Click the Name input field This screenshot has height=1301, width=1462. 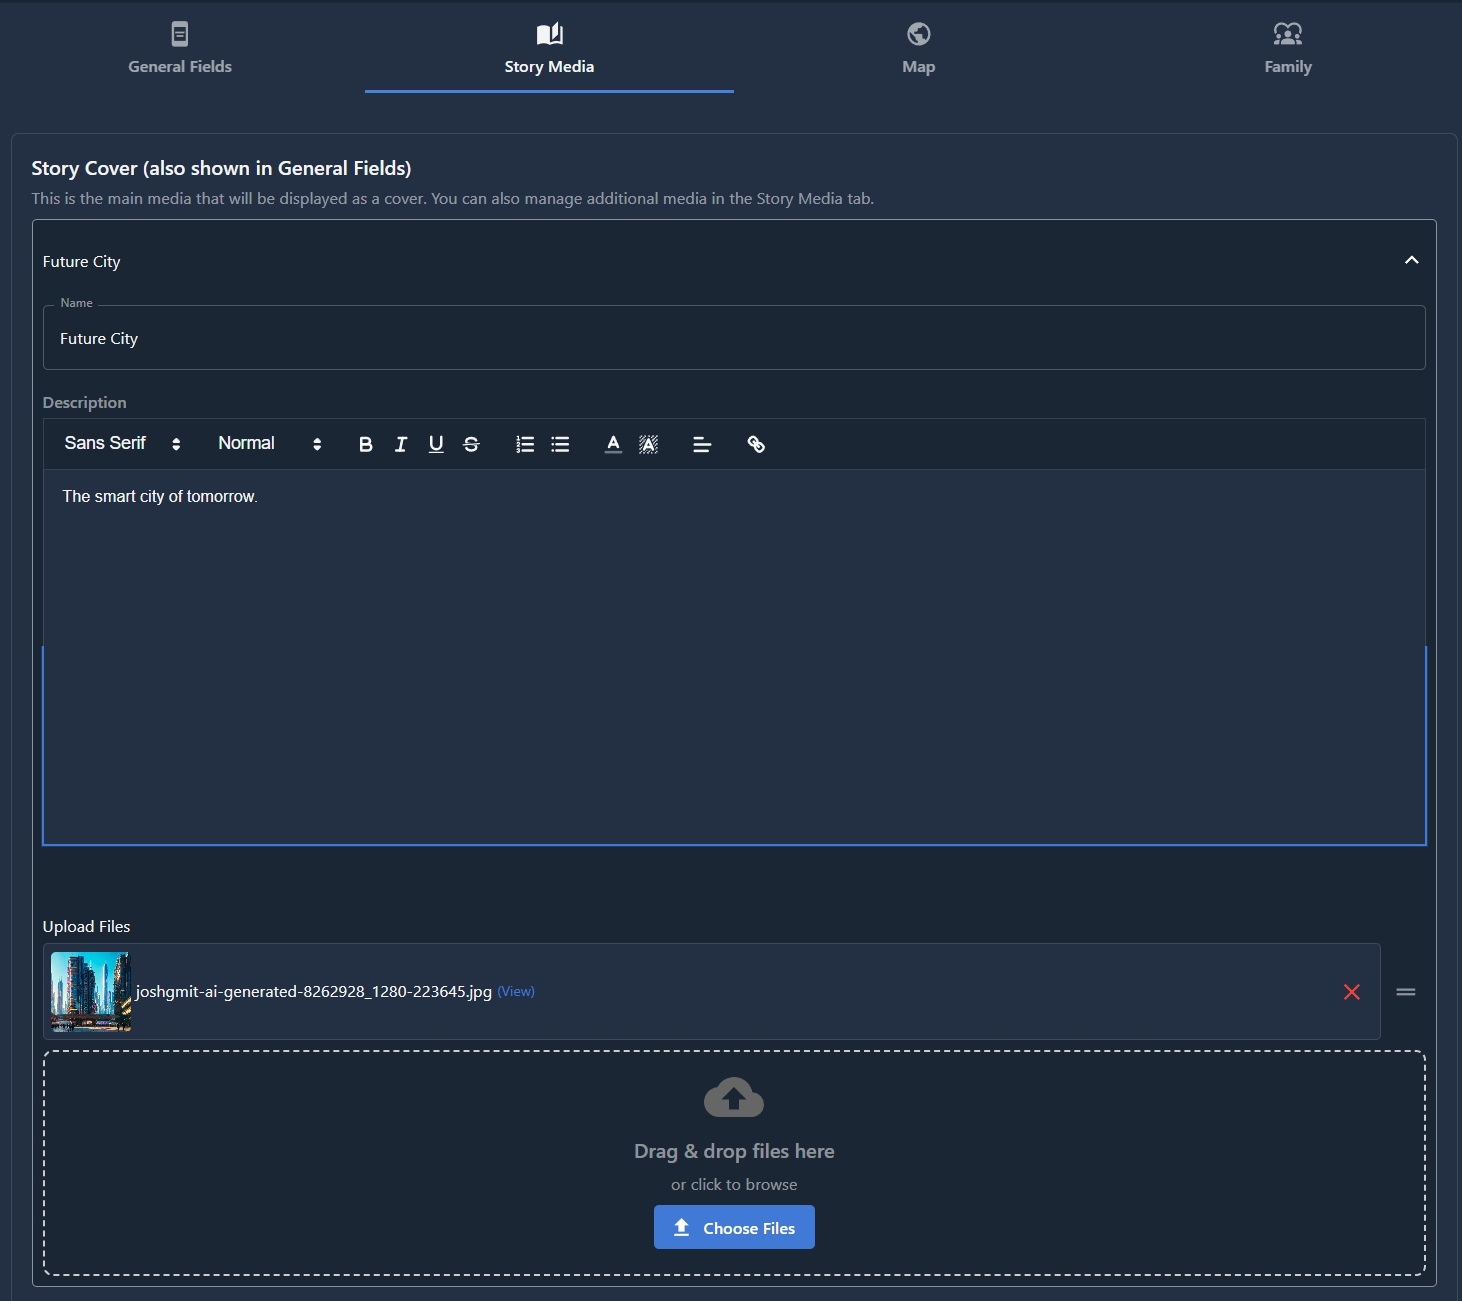click(733, 339)
